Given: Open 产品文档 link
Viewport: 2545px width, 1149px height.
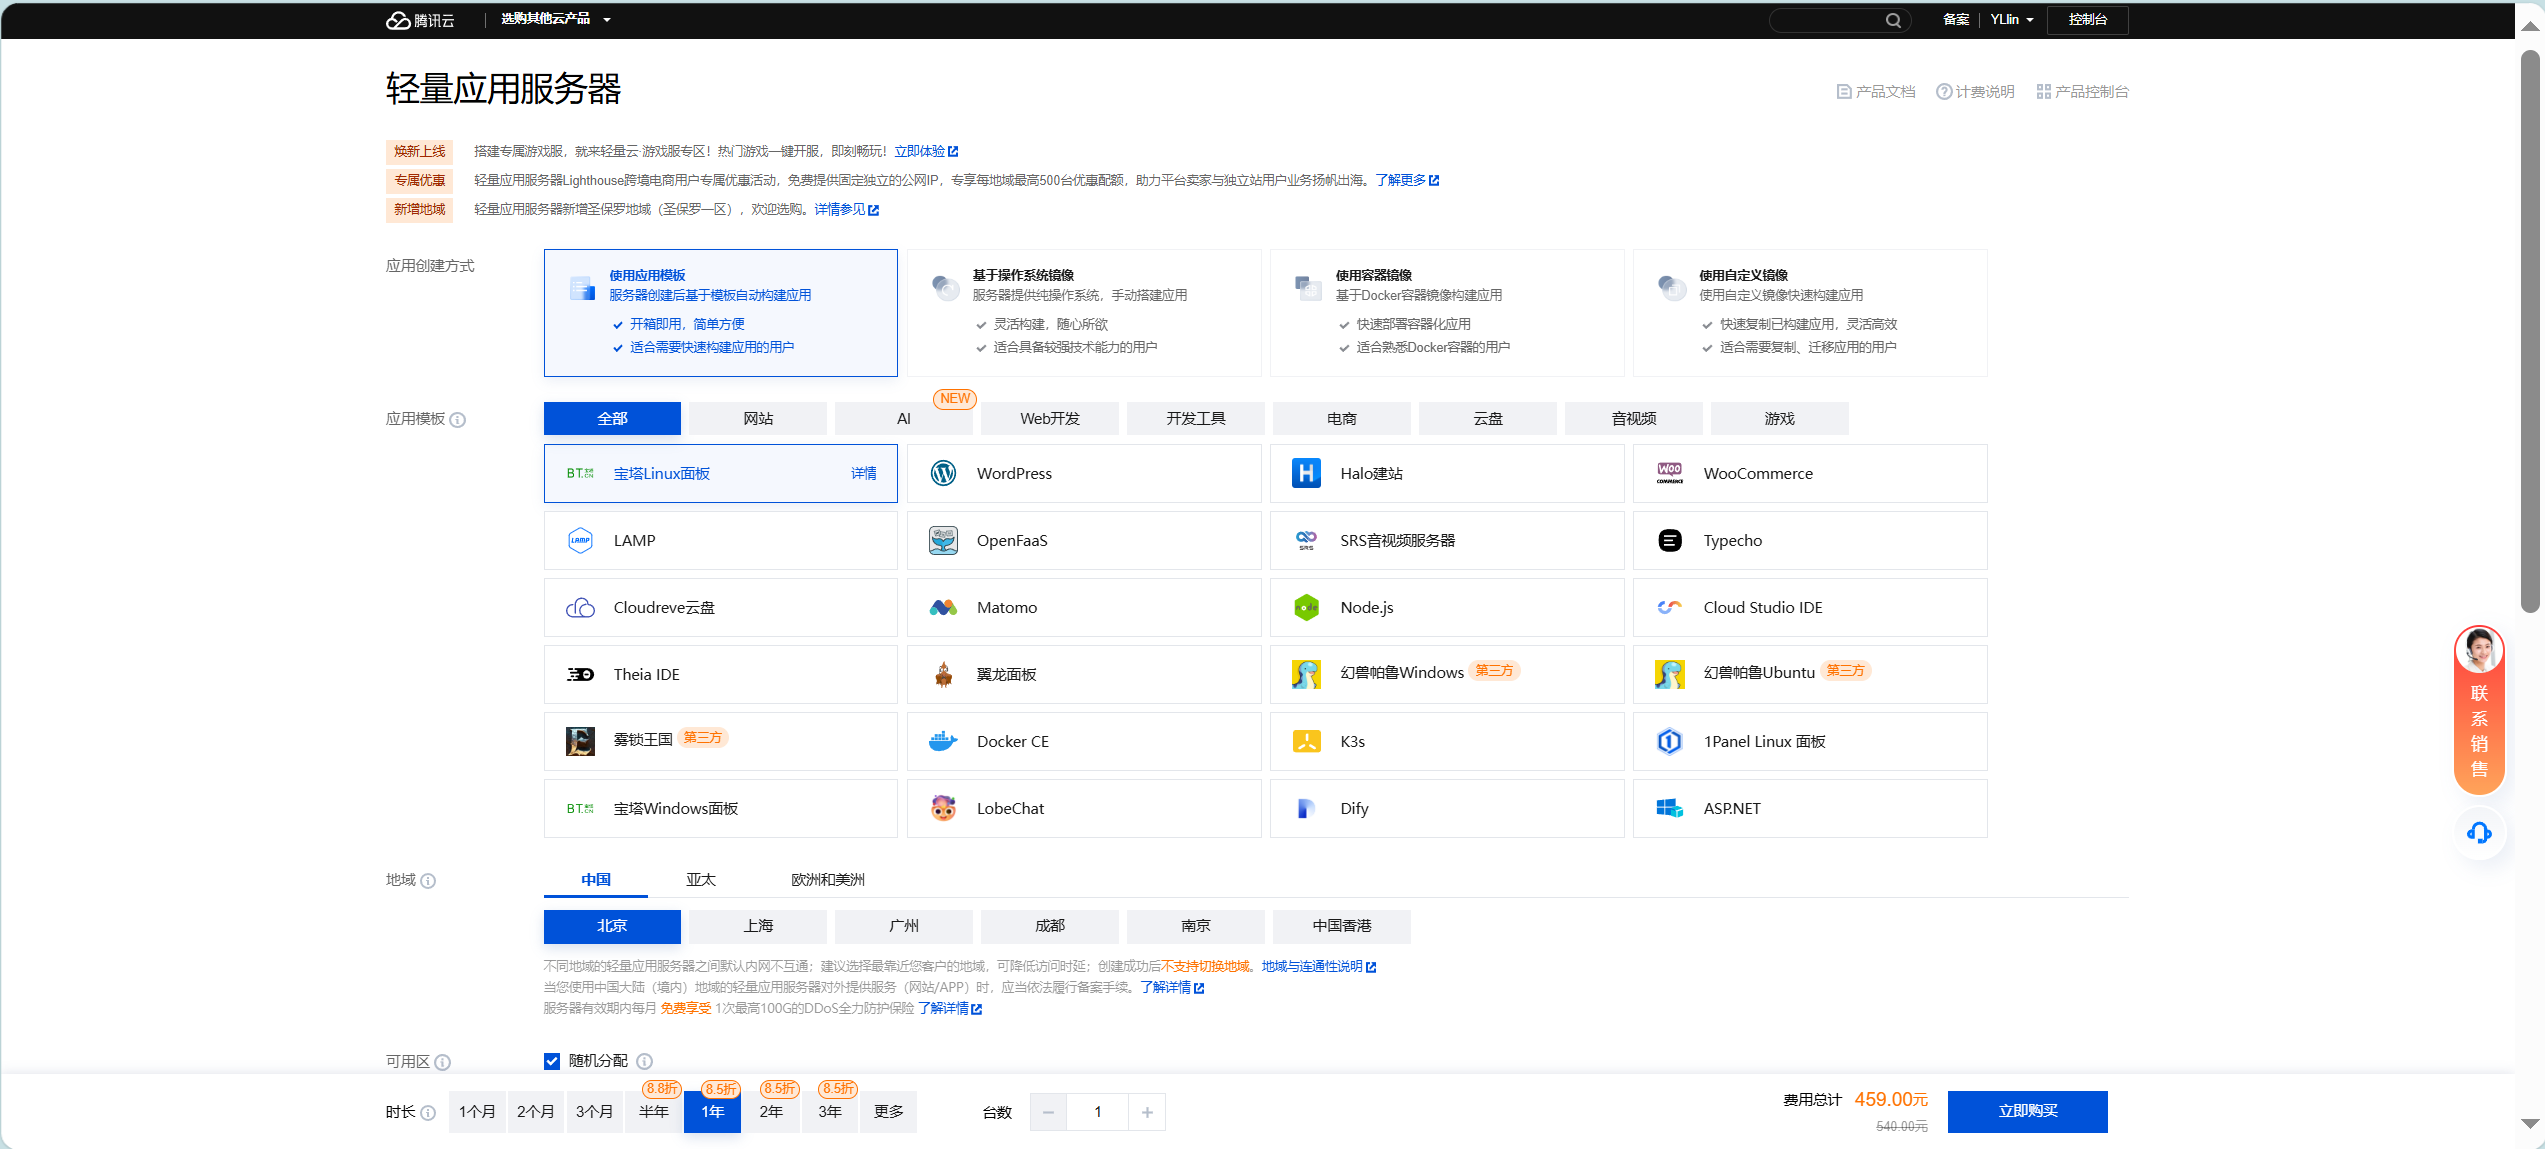Looking at the screenshot, I should tap(1876, 92).
